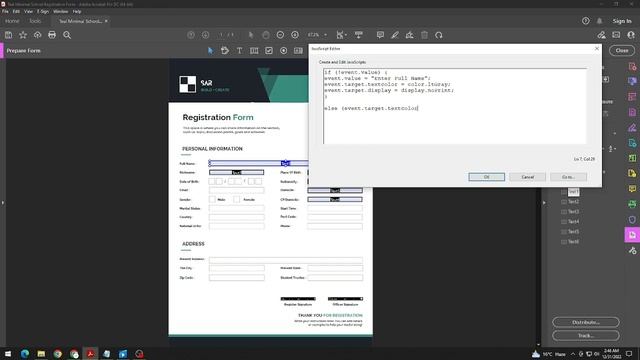Click the rotate icon in top toolbar

[x=439, y=35]
